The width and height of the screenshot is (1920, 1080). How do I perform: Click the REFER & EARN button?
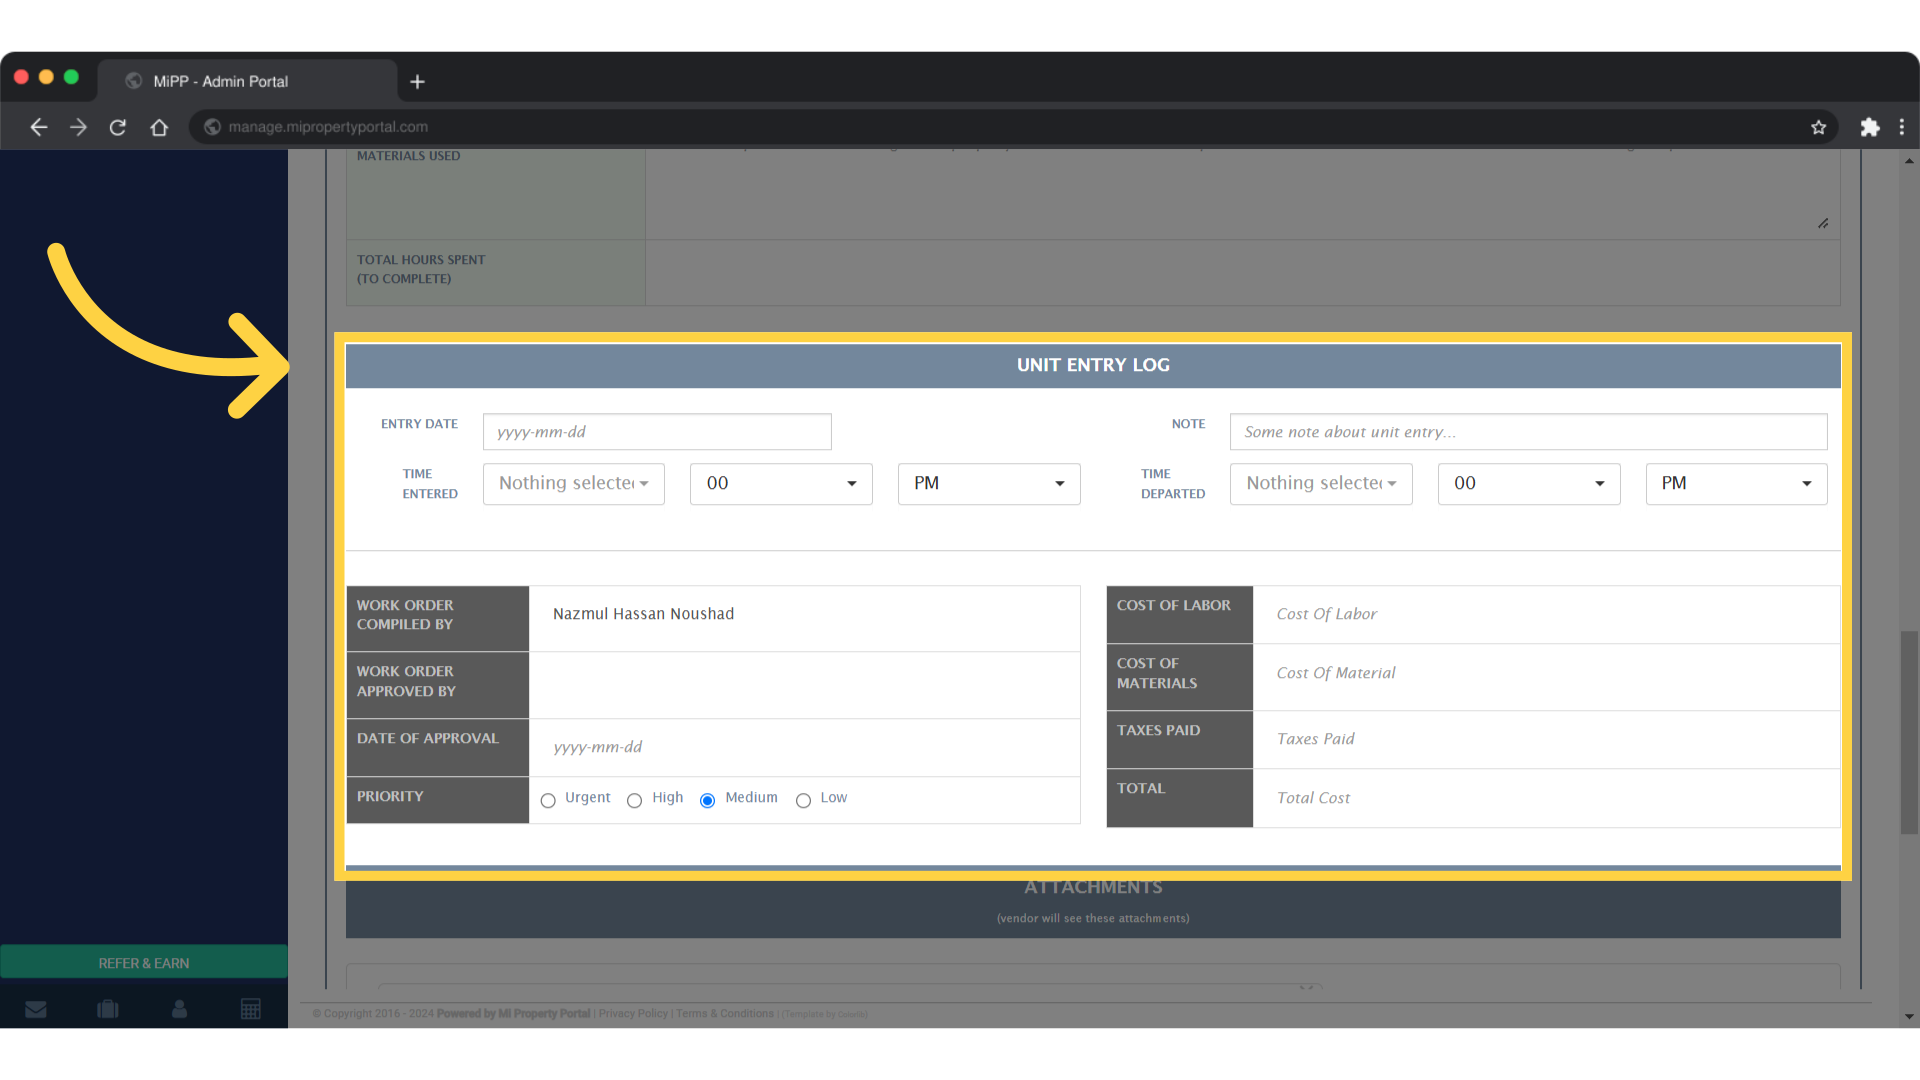143,962
